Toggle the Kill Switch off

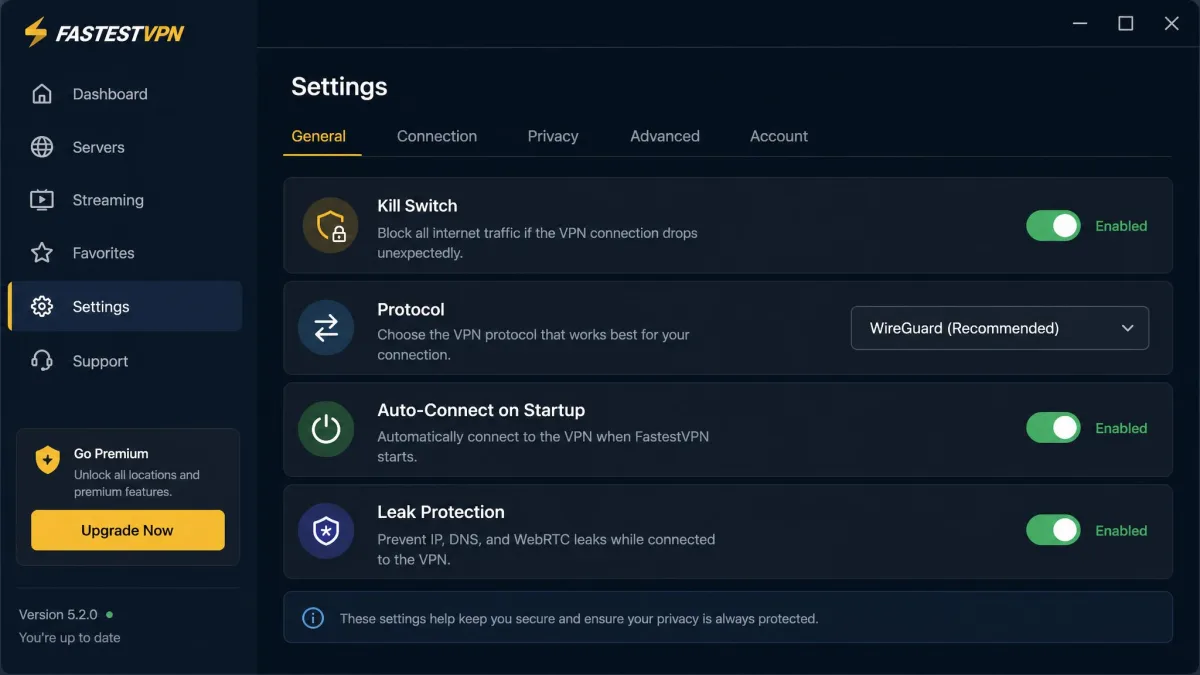coord(1053,226)
